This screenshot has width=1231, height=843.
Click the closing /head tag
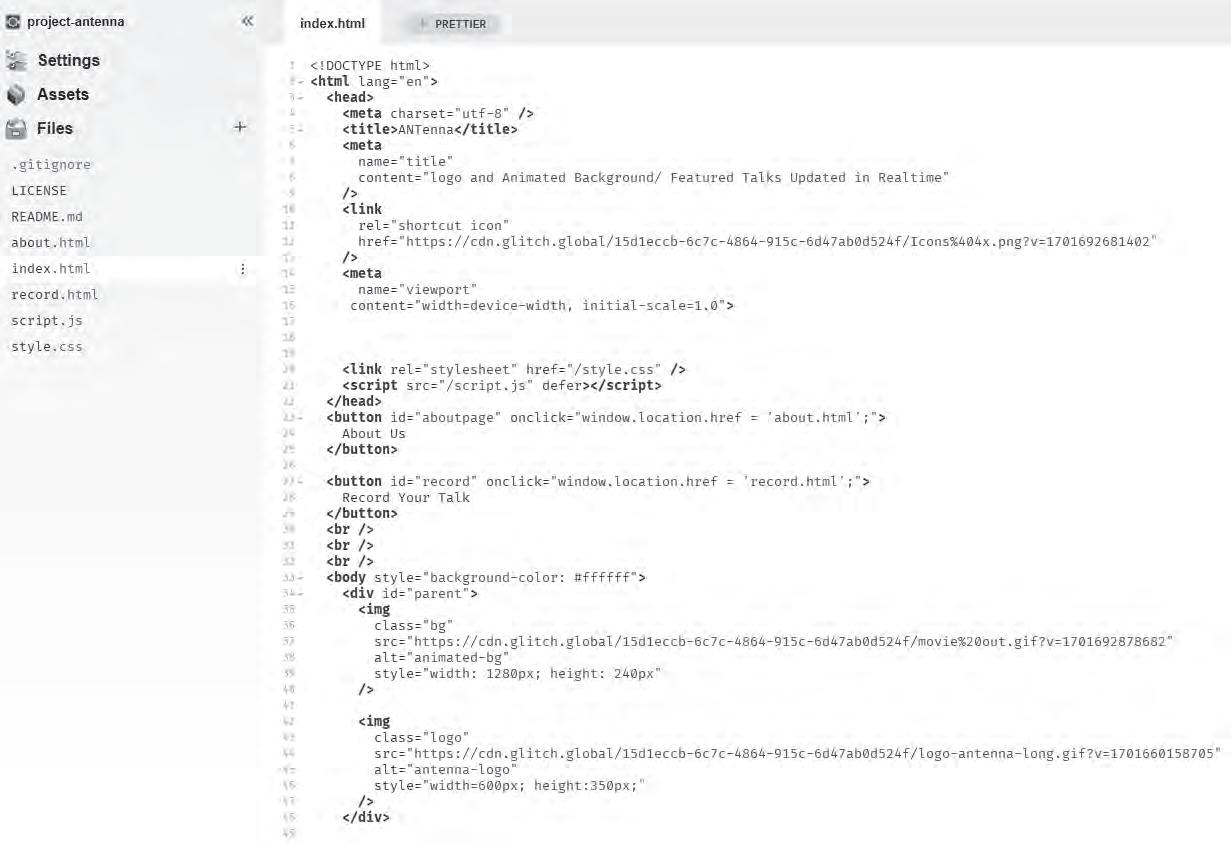(354, 402)
